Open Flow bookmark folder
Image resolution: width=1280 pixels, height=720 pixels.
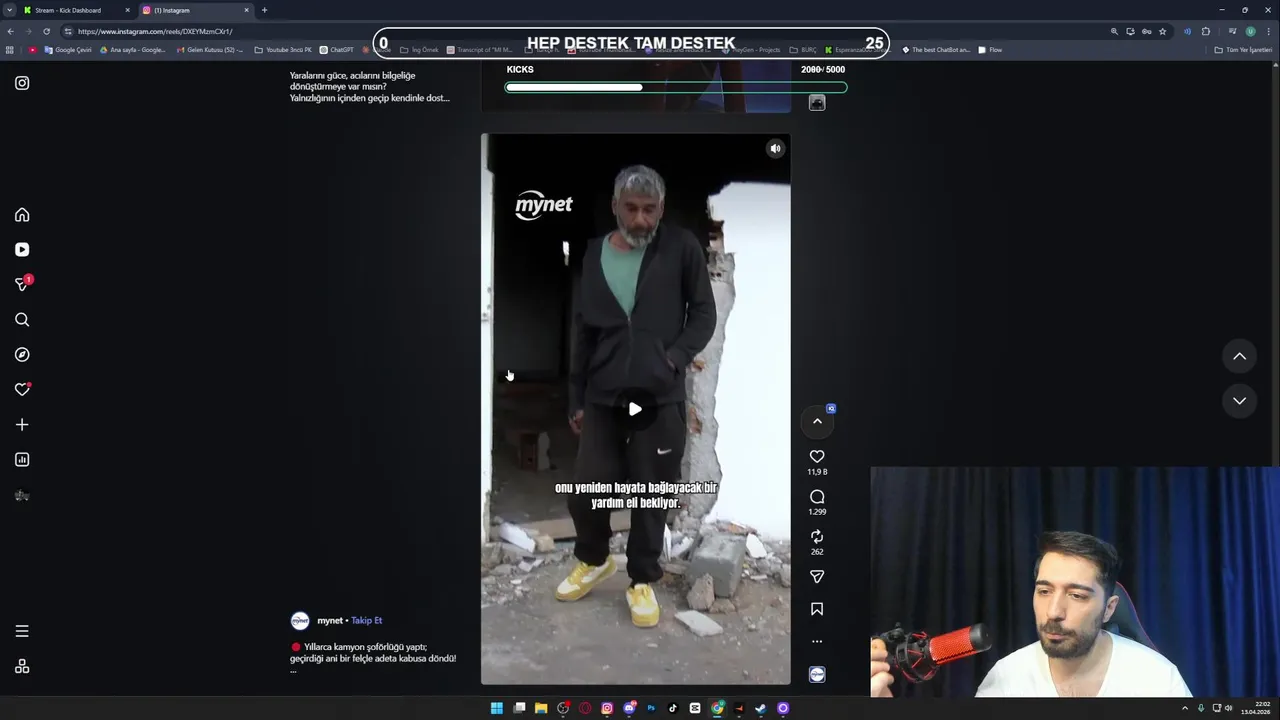click(990, 50)
